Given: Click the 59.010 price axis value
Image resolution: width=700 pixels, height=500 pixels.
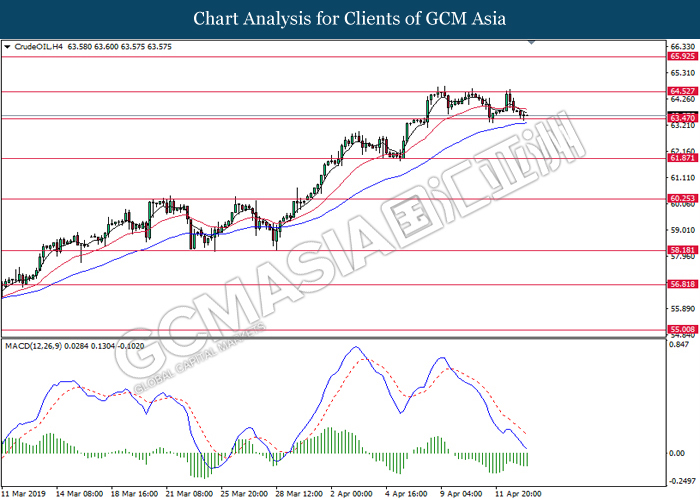Looking at the screenshot, I should [x=683, y=230].
